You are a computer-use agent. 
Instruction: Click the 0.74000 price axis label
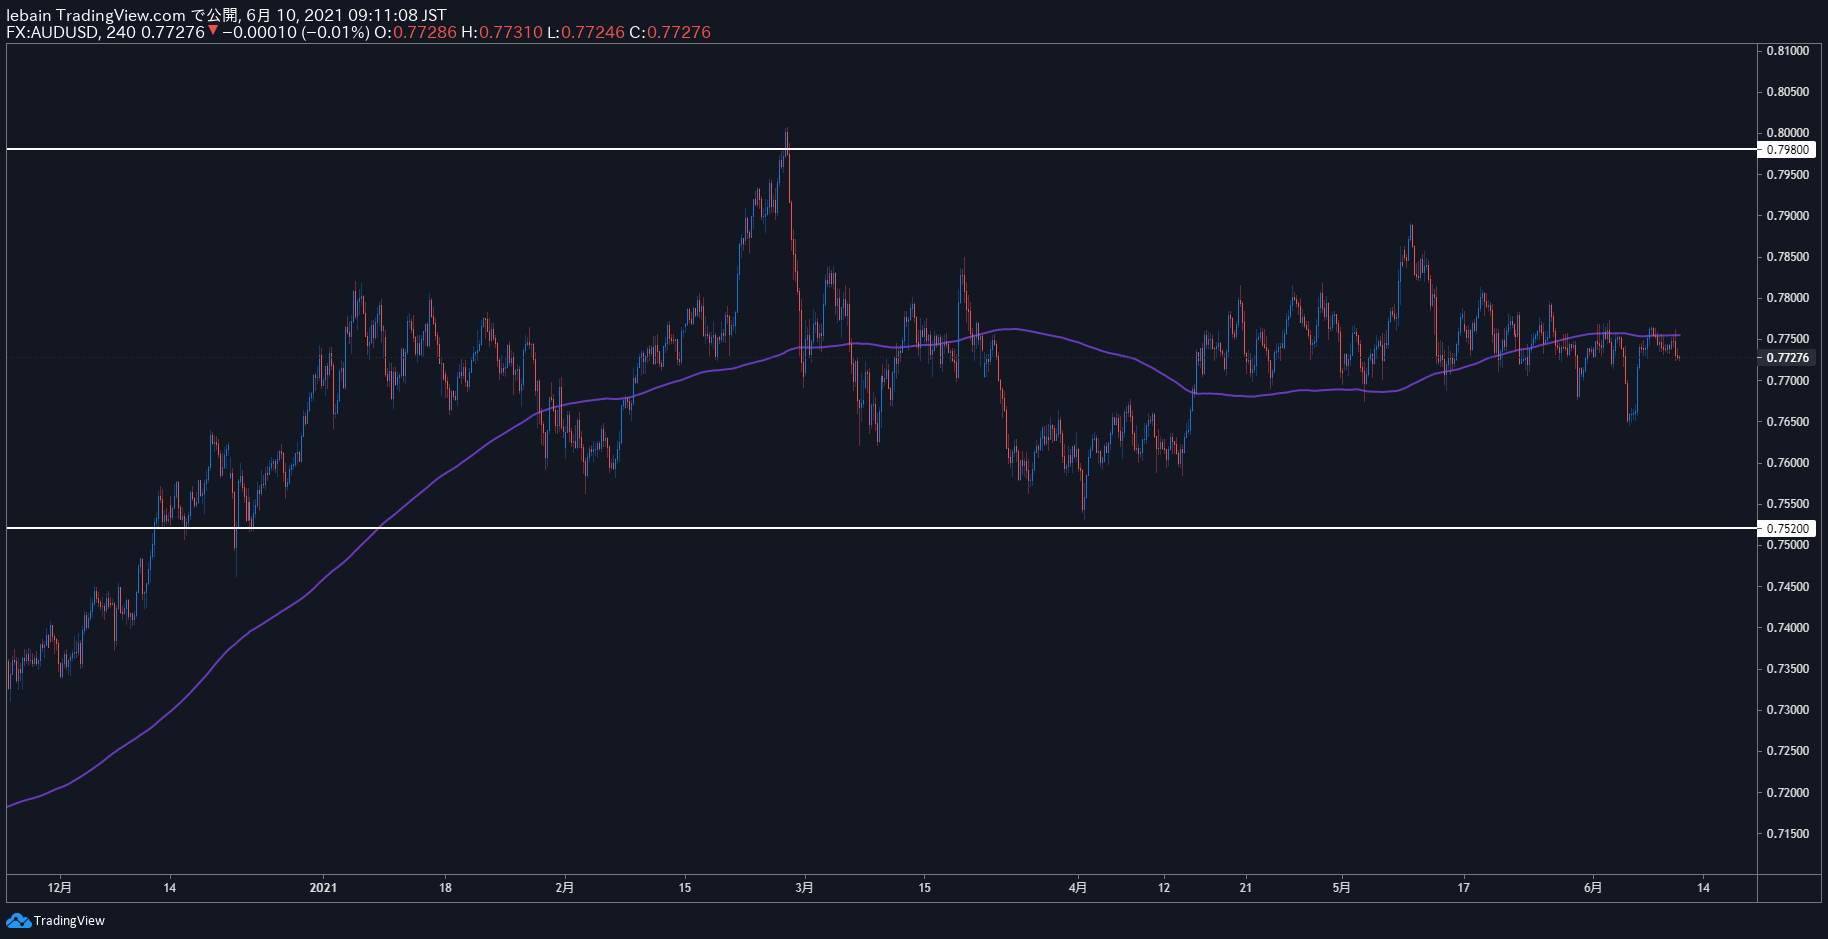point(1788,628)
